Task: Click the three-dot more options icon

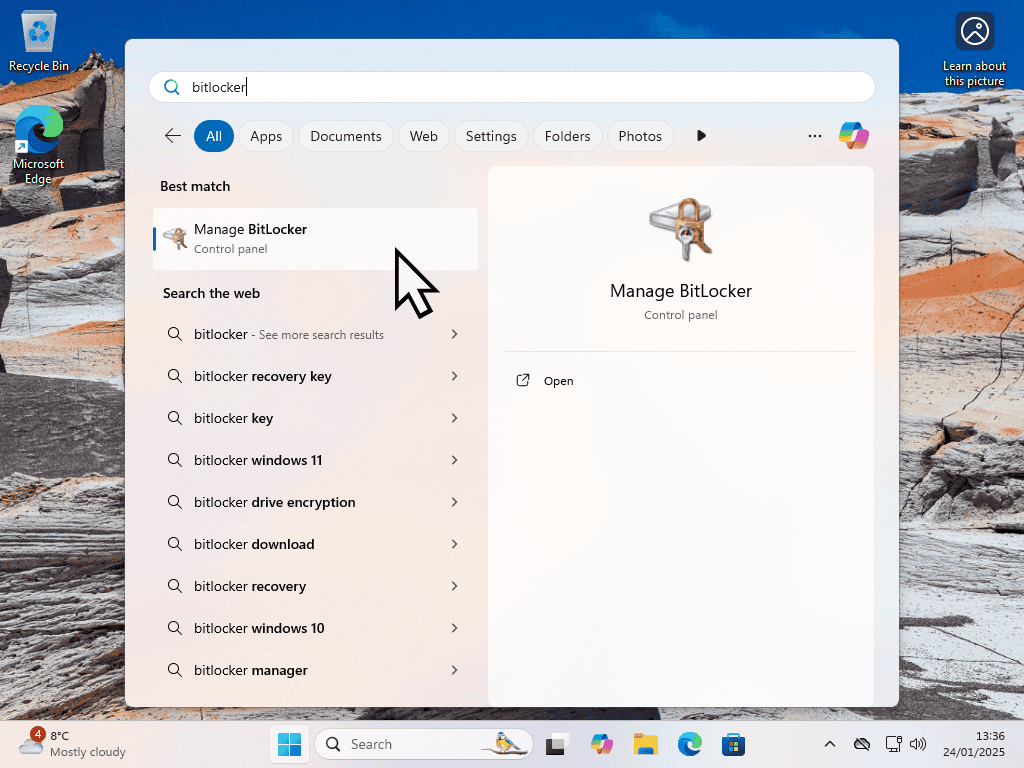Action: 815,136
